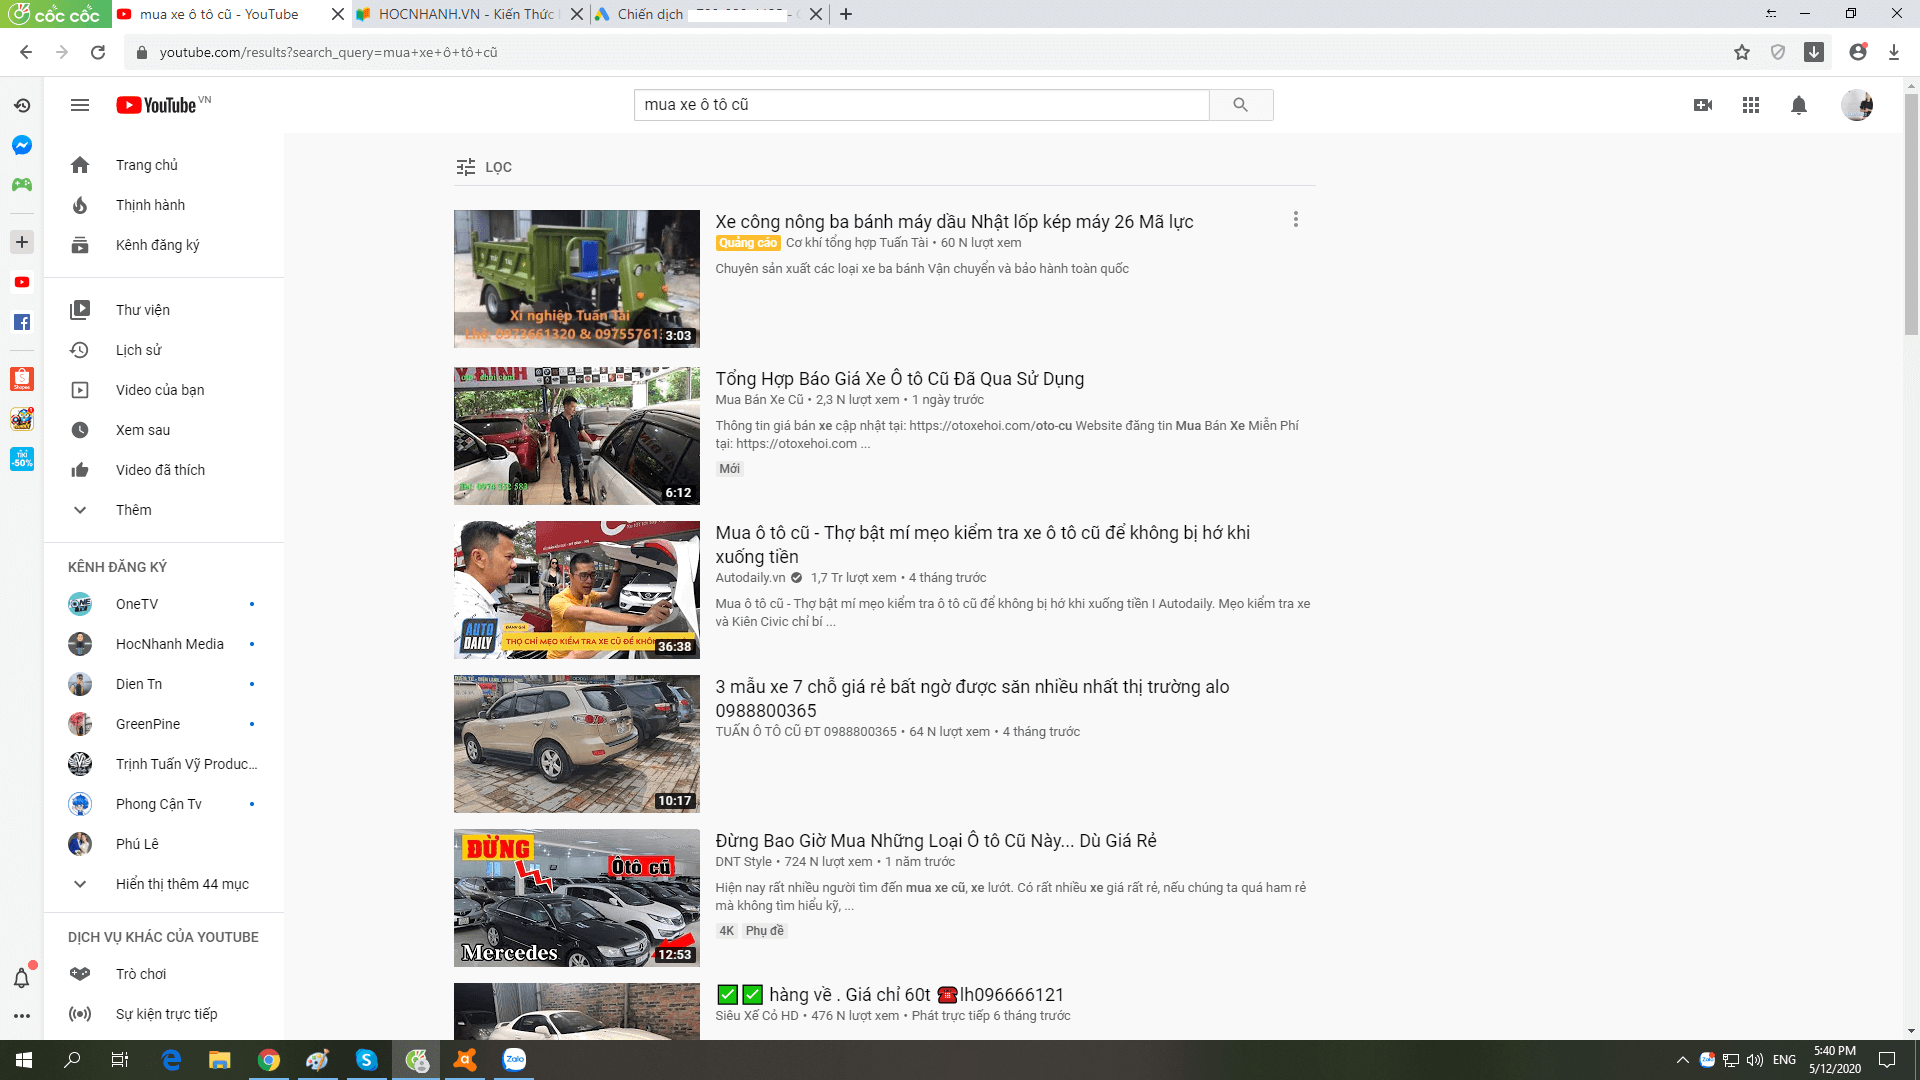The width and height of the screenshot is (1920, 1080).
Task: Open Lịch sử in sidebar
Action: coord(138,350)
